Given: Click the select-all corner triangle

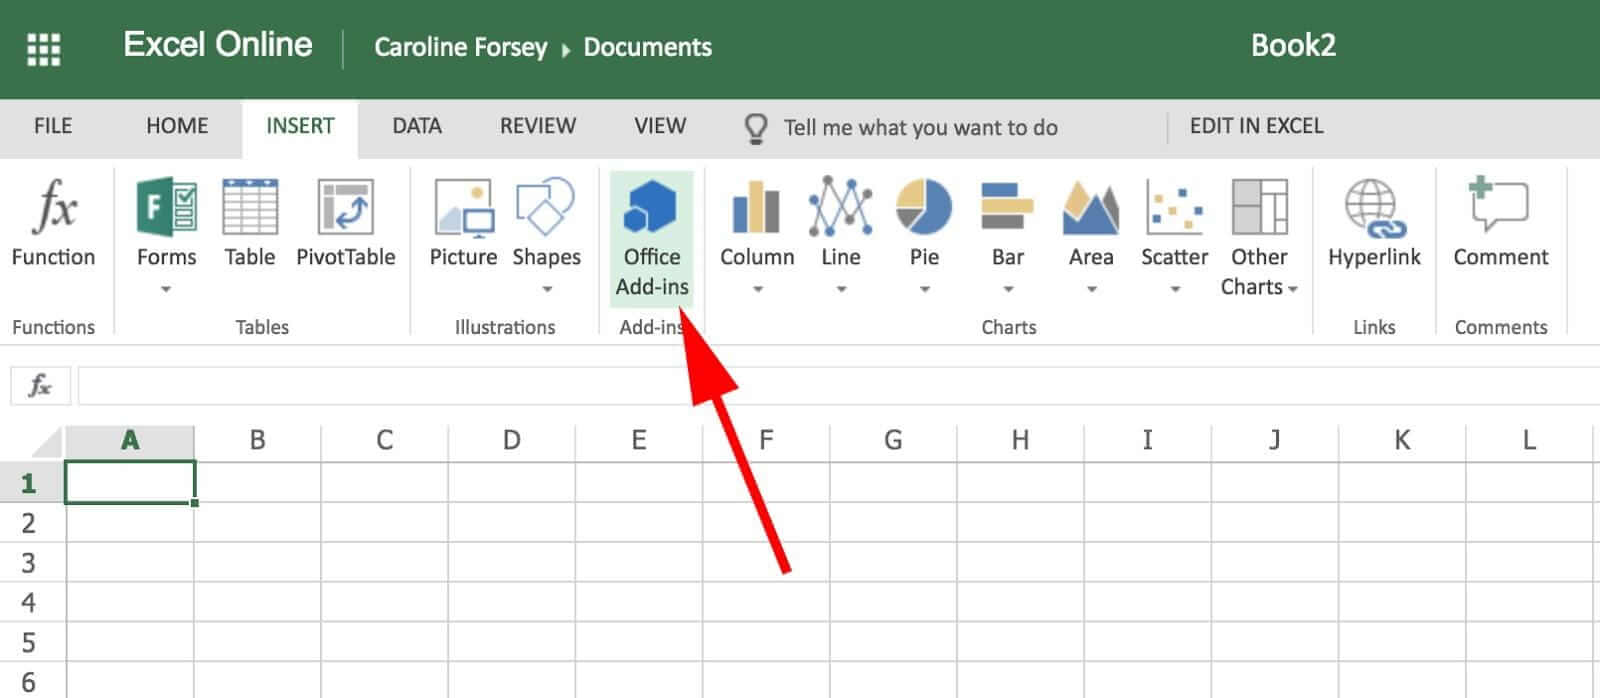Looking at the screenshot, I should pos(46,441).
